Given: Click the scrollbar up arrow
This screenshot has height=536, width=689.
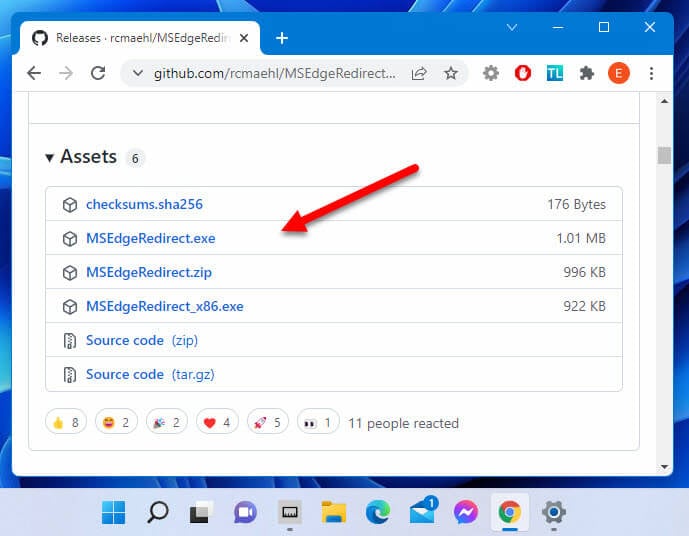Looking at the screenshot, I should (x=664, y=101).
